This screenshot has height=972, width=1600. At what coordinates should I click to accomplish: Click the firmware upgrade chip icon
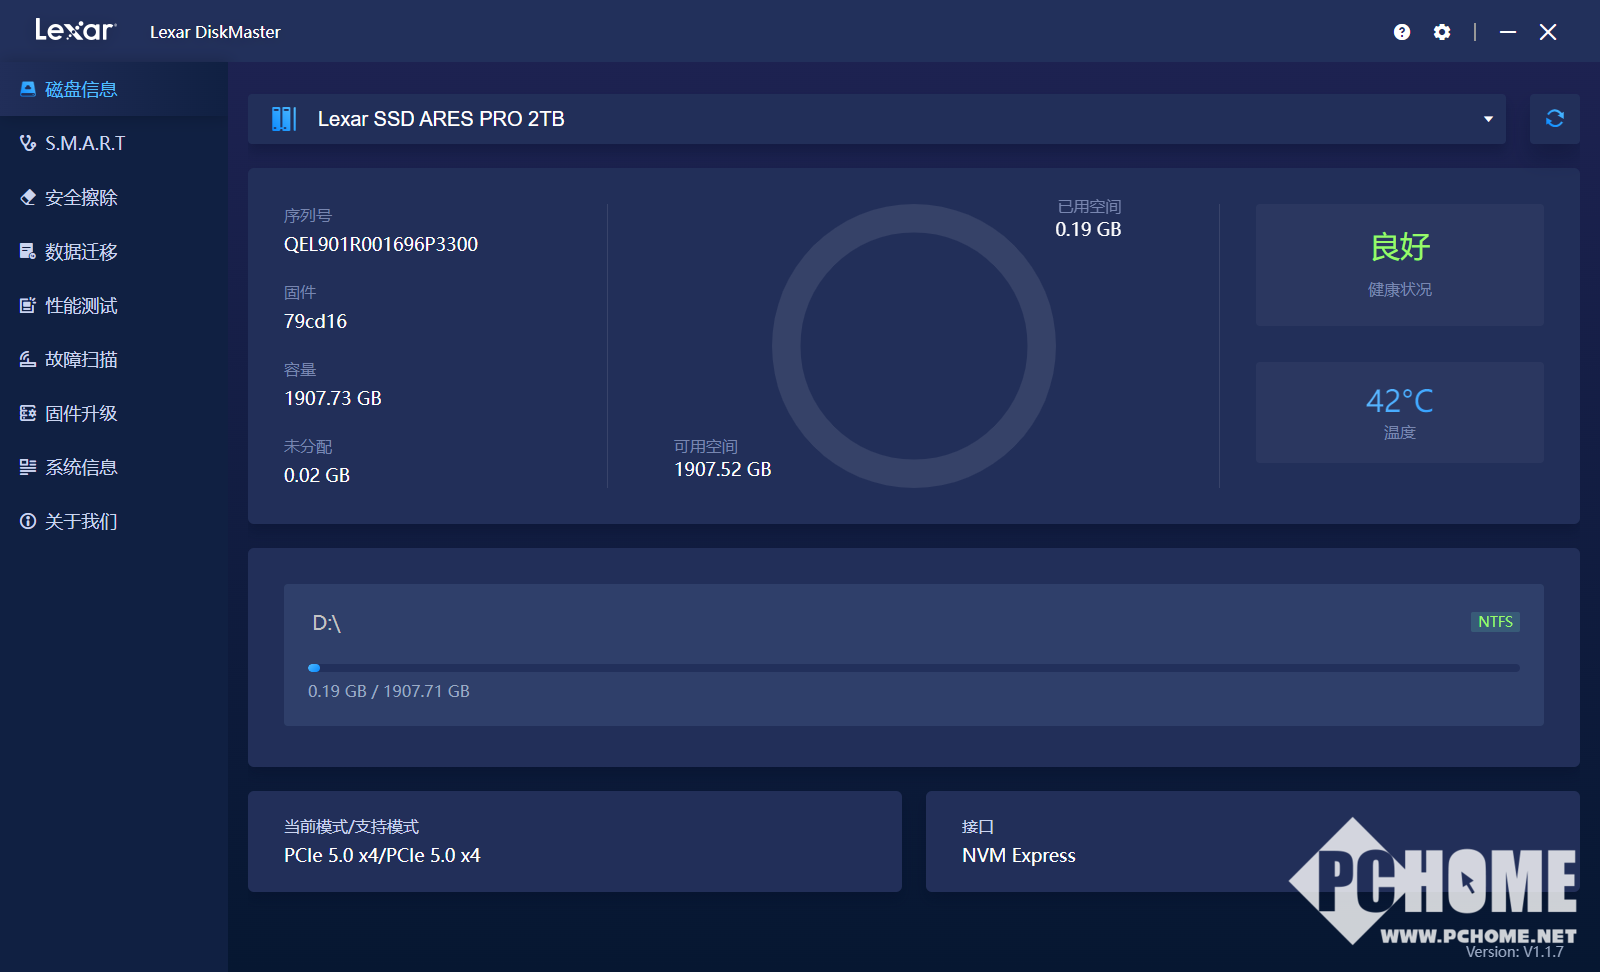pyautogui.click(x=28, y=413)
